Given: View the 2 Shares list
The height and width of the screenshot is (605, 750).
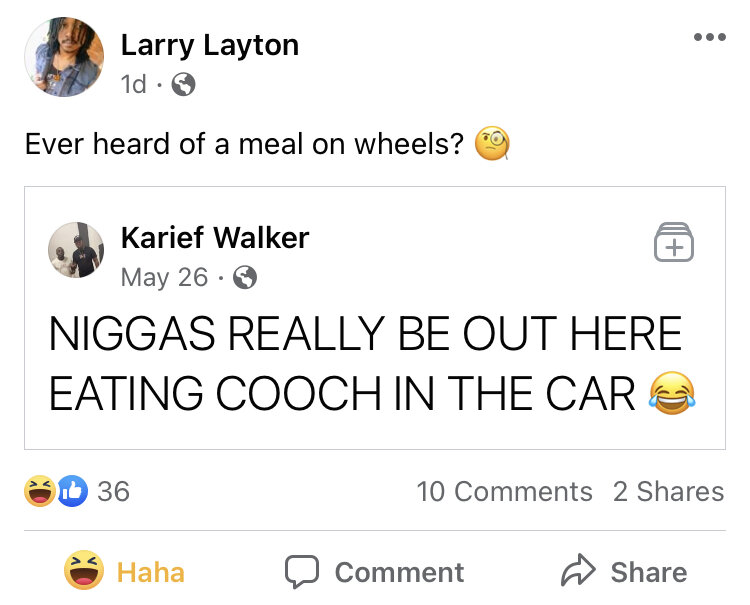Looking at the screenshot, I should click(x=668, y=491).
